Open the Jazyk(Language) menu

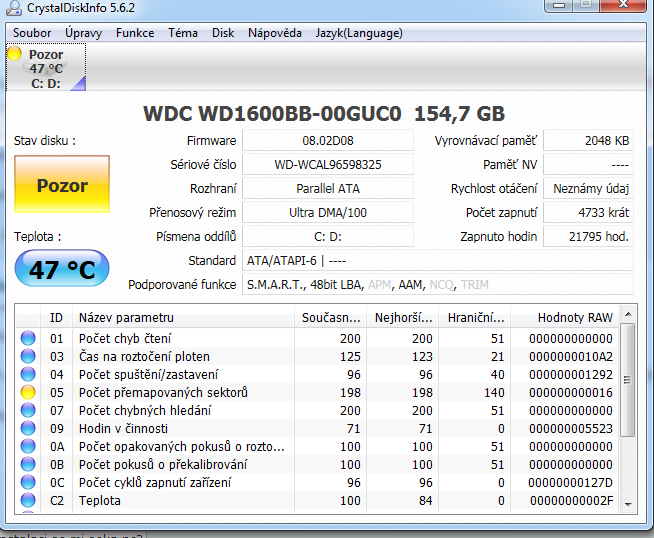pos(359,33)
